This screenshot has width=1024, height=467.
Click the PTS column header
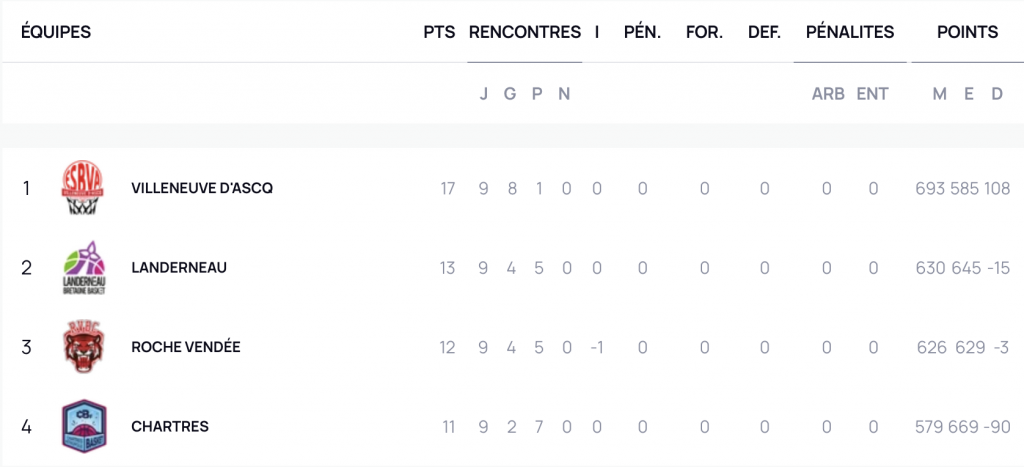(439, 32)
